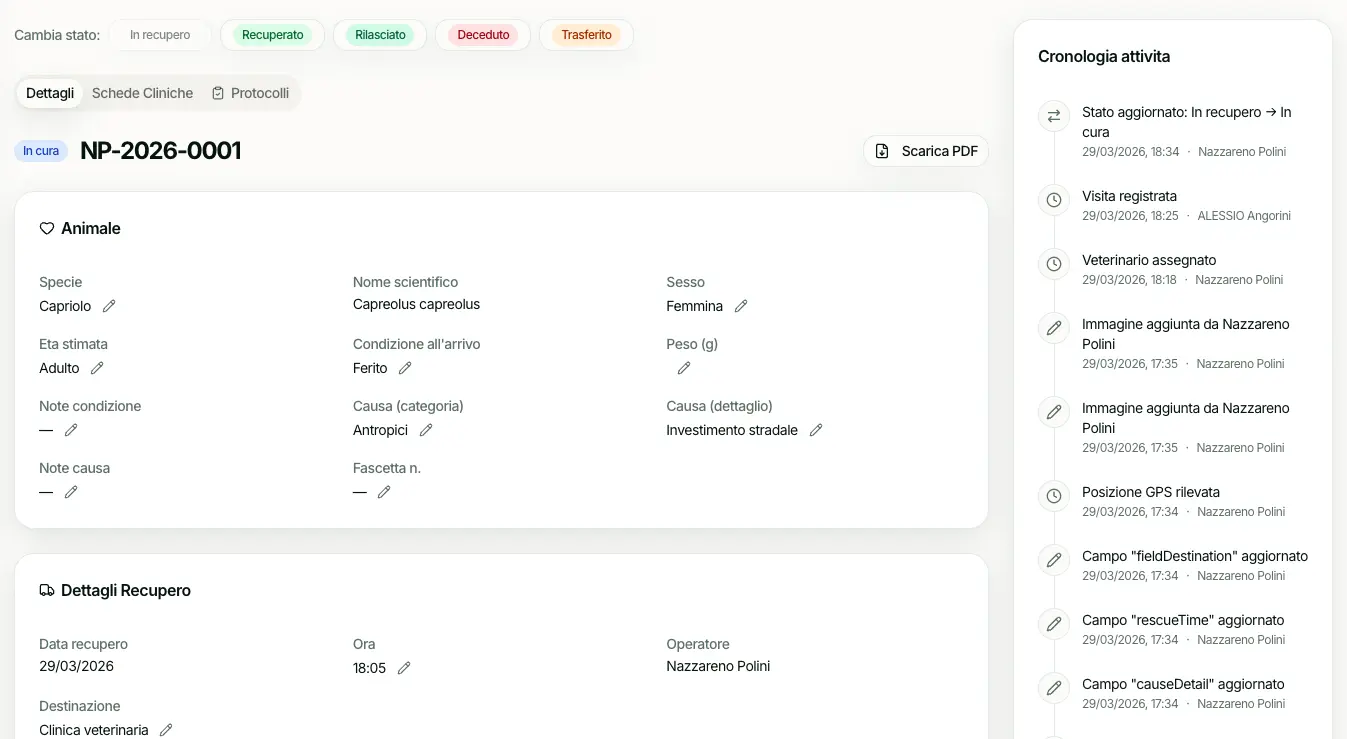
Task: Edit the Specie field pencil icon
Action: 109,306
